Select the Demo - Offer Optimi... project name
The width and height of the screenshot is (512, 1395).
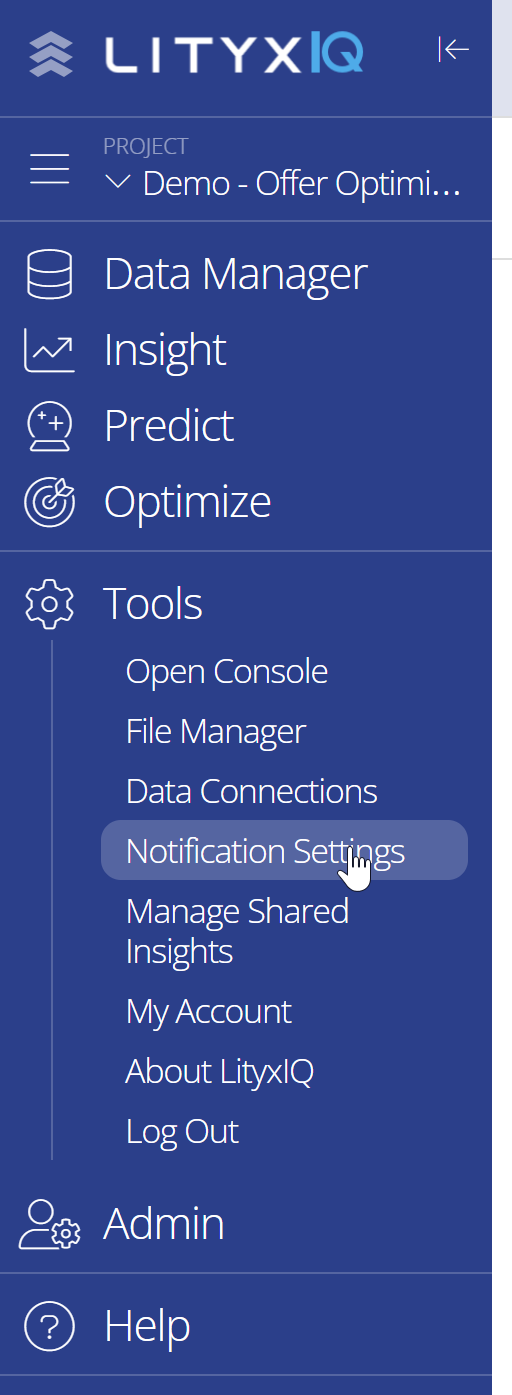302,184
